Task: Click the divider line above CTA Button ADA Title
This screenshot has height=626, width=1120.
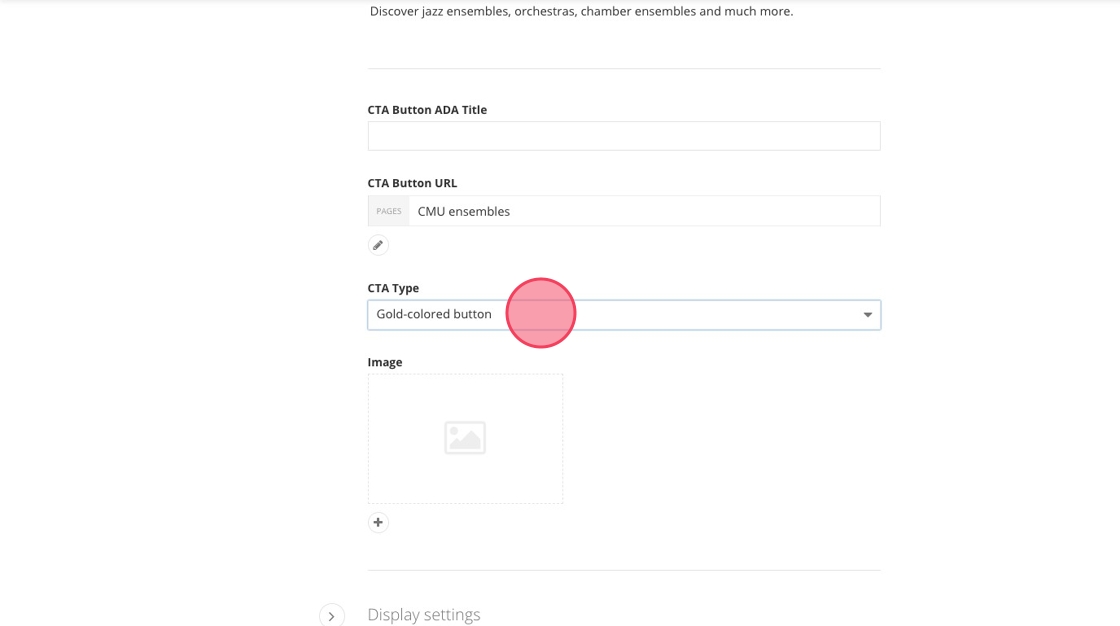Action: point(624,68)
